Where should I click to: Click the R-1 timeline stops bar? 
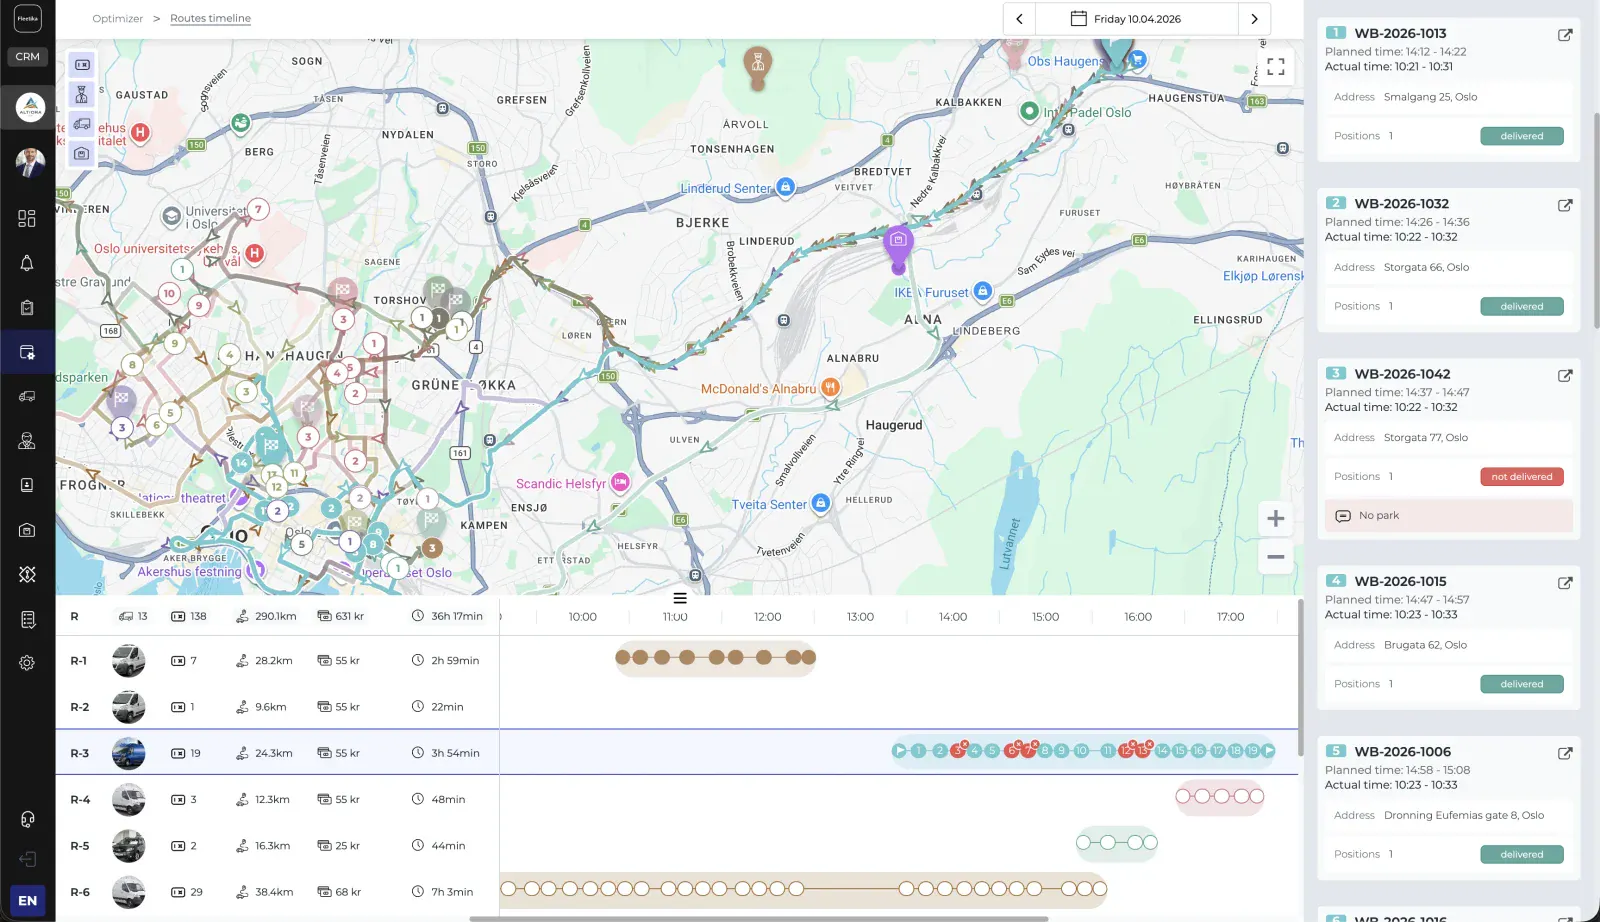[x=715, y=658]
